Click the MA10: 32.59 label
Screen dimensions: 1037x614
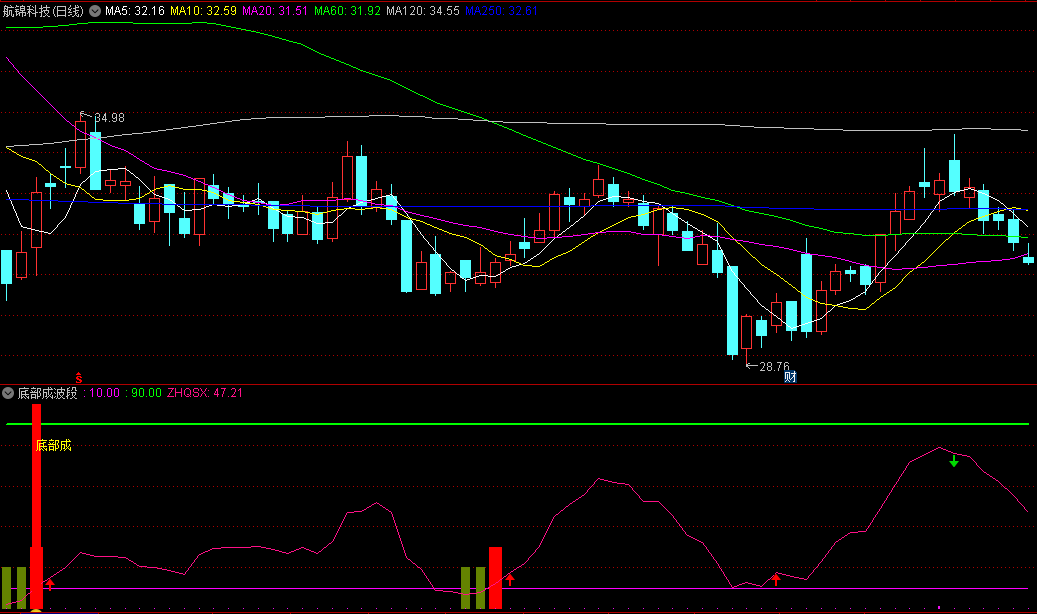pos(203,11)
